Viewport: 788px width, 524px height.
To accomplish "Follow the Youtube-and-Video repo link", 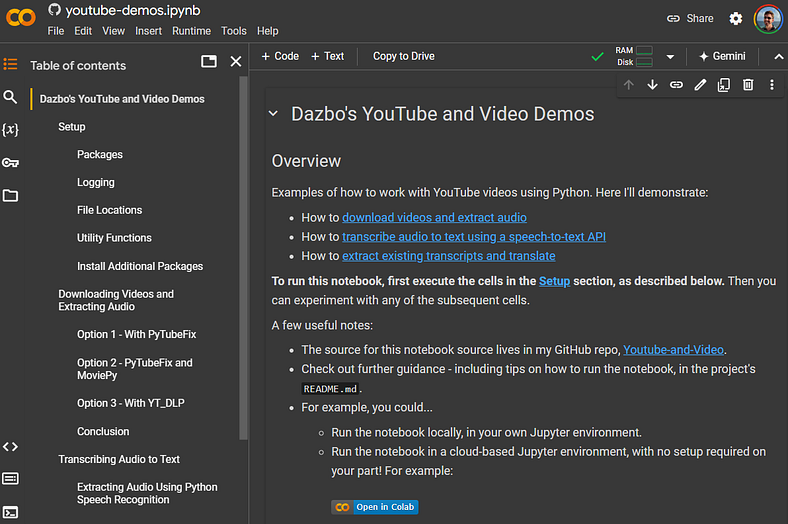I will [674, 350].
